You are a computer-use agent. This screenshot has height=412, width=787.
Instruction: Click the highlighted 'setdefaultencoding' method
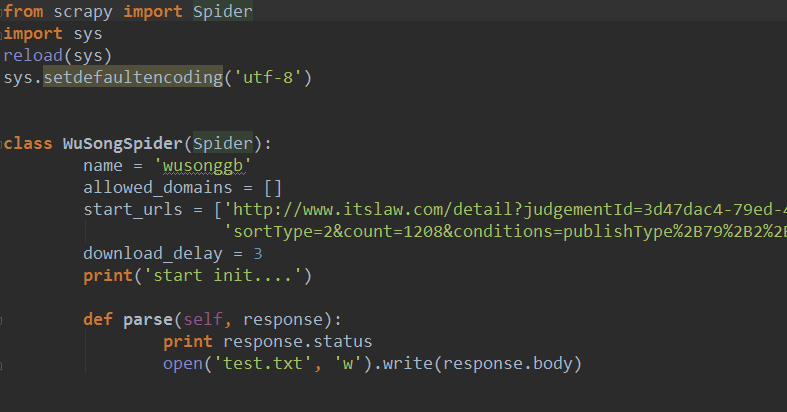[133, 77]
